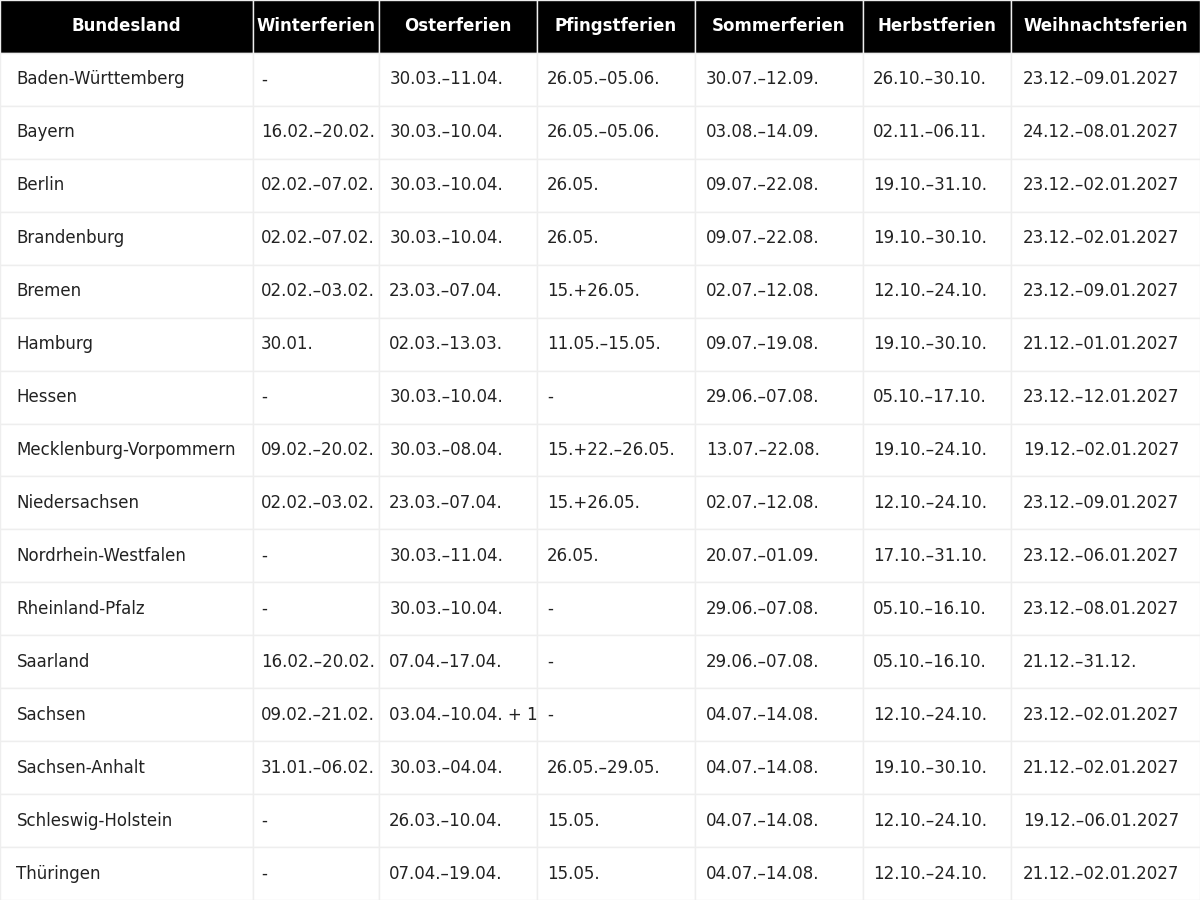
Task: Select the Sommerferien column header
Action: (778, 26)
